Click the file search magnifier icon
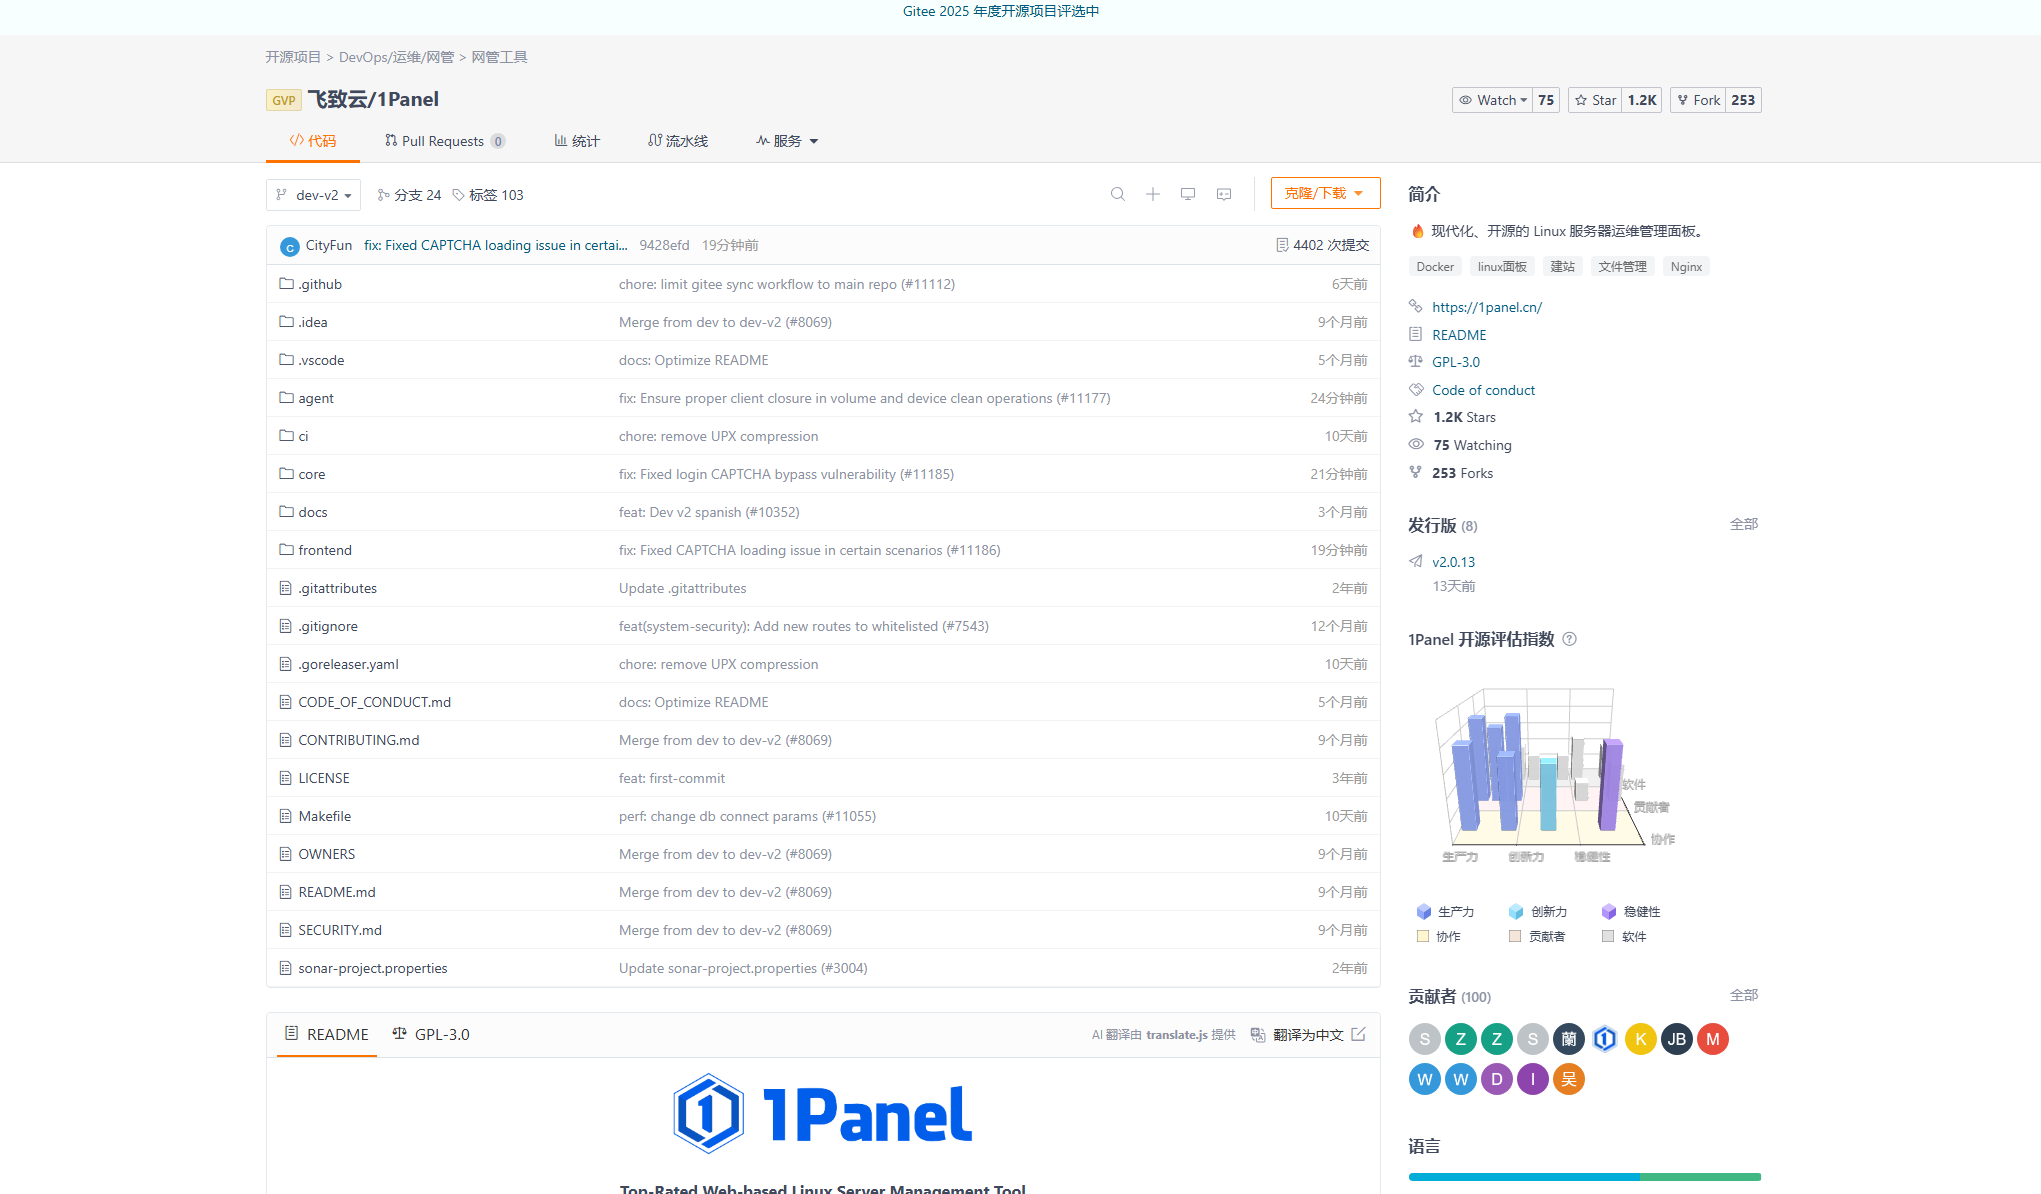 1117,194
